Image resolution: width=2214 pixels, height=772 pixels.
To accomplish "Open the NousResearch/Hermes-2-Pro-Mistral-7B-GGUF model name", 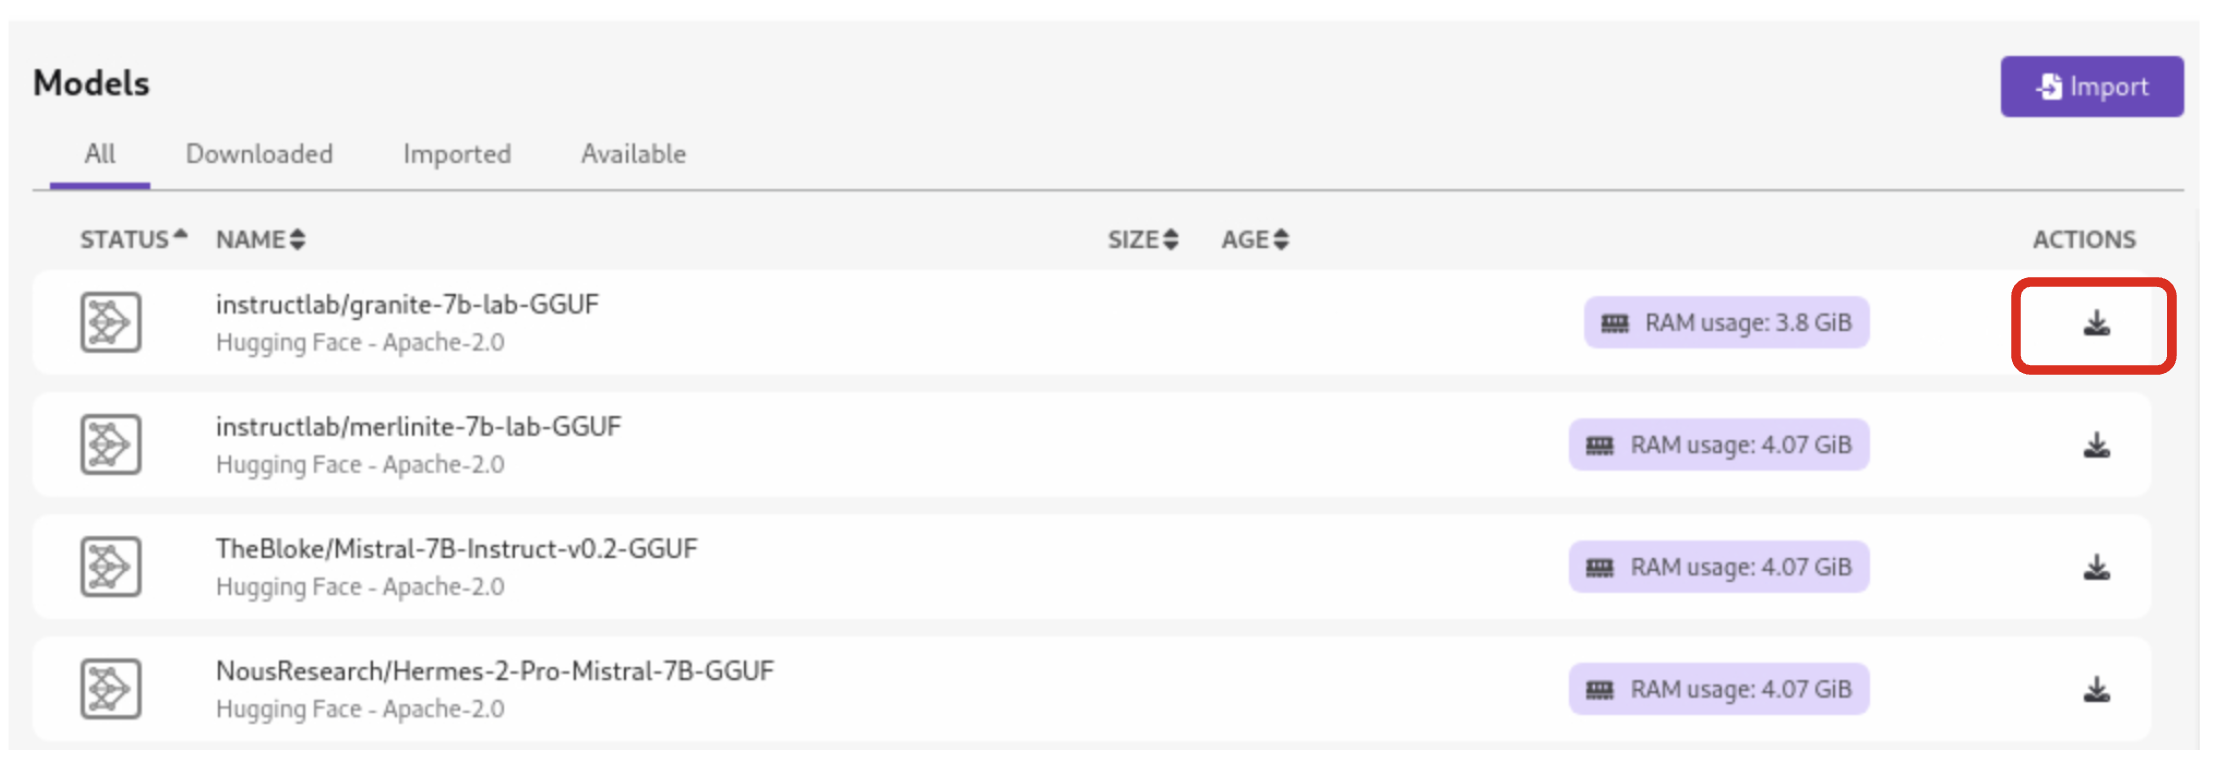I will [495, 671].
